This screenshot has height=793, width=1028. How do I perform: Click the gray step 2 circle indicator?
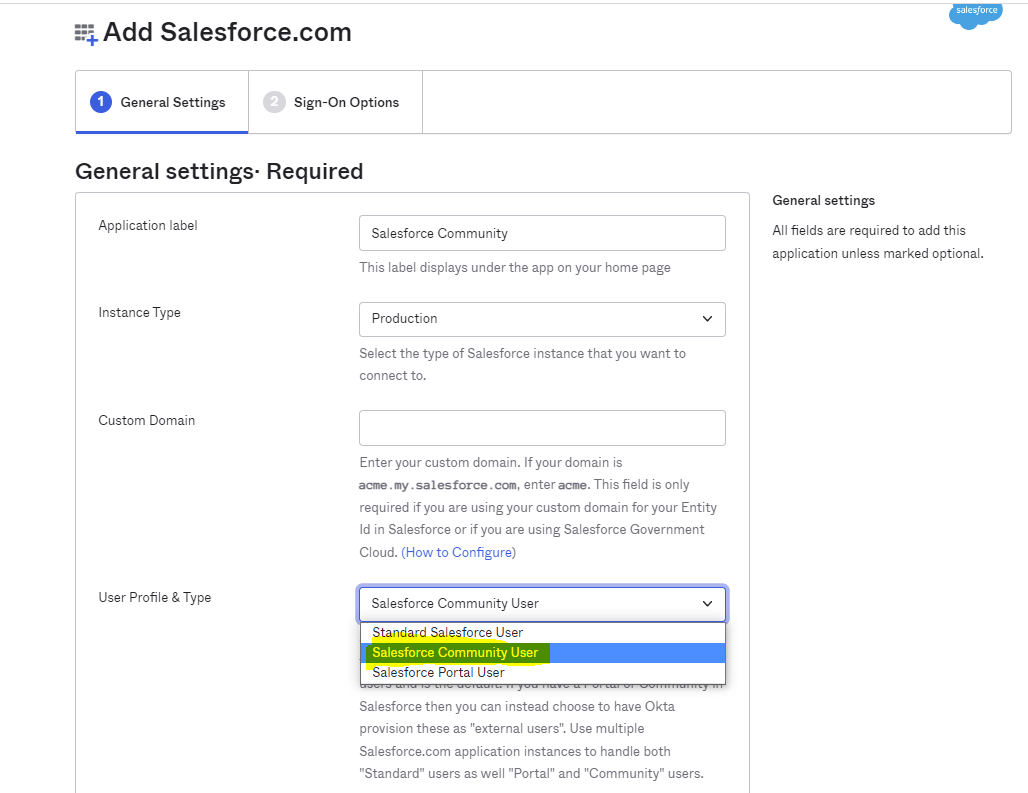click(x=274, y=101)
